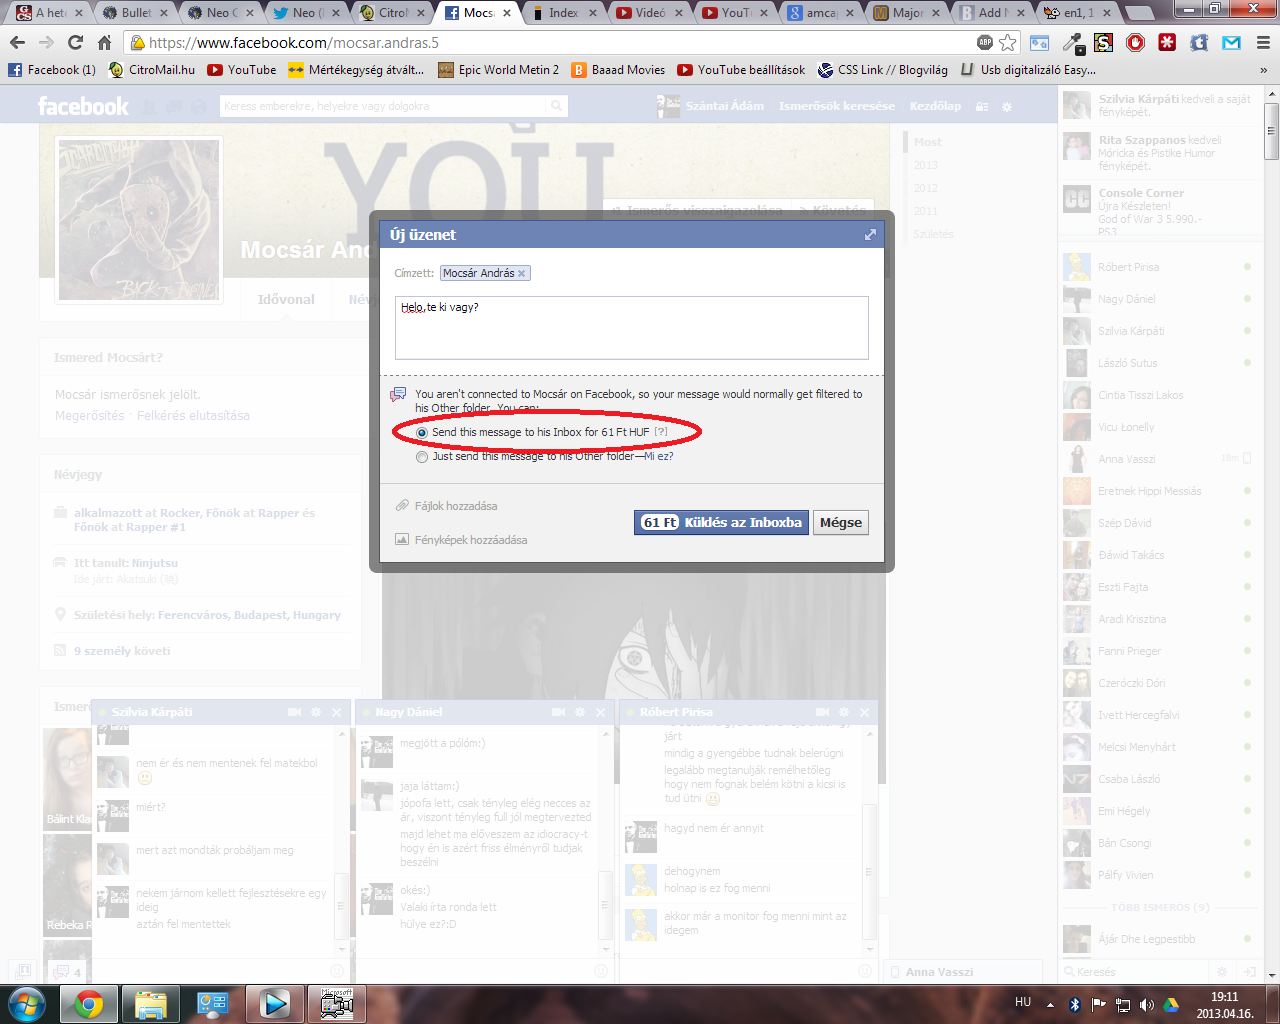Select Send to his Inbox for 61 Ft

point(422,433)
